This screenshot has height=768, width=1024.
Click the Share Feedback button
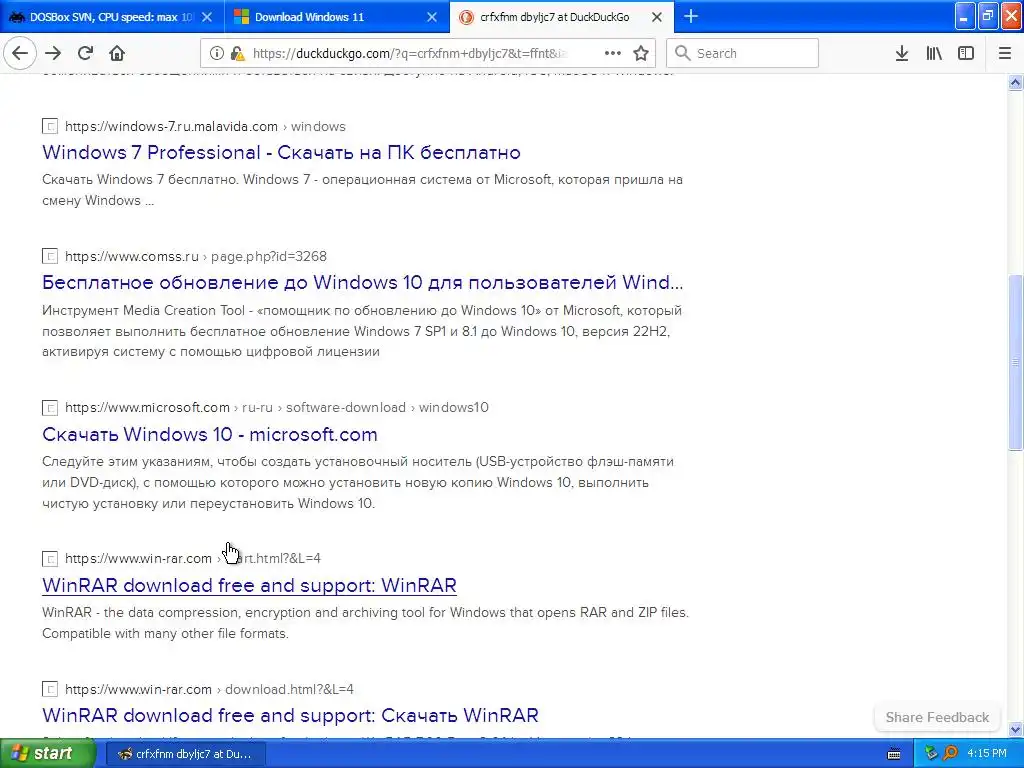click(x=937, y=717)
